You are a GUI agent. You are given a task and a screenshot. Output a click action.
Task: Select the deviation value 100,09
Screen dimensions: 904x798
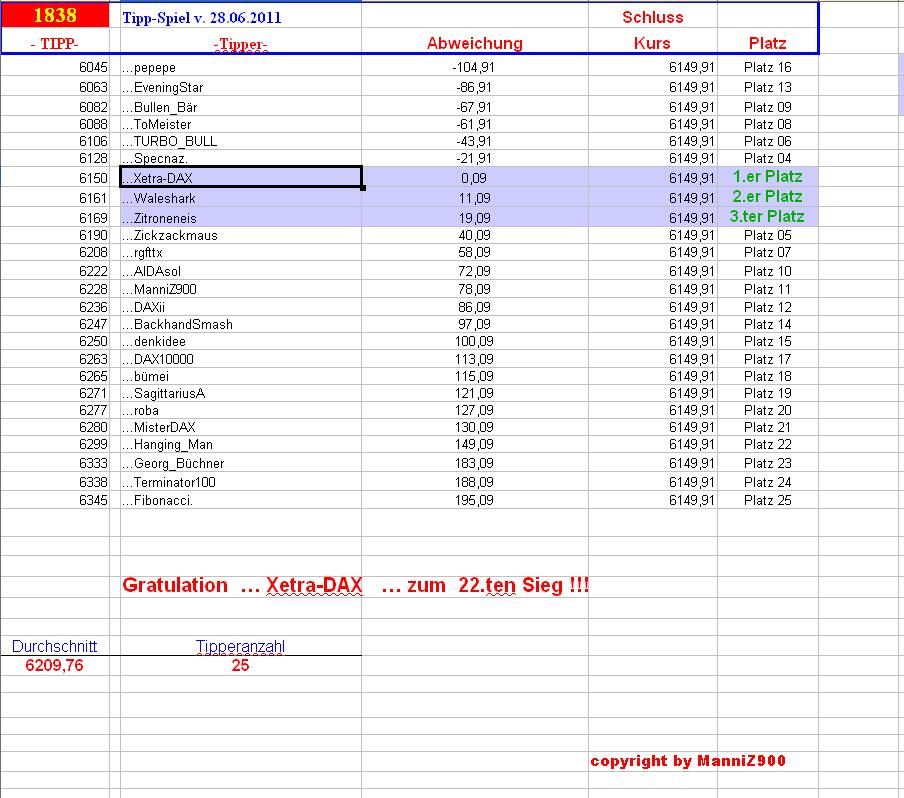point(474,341)
